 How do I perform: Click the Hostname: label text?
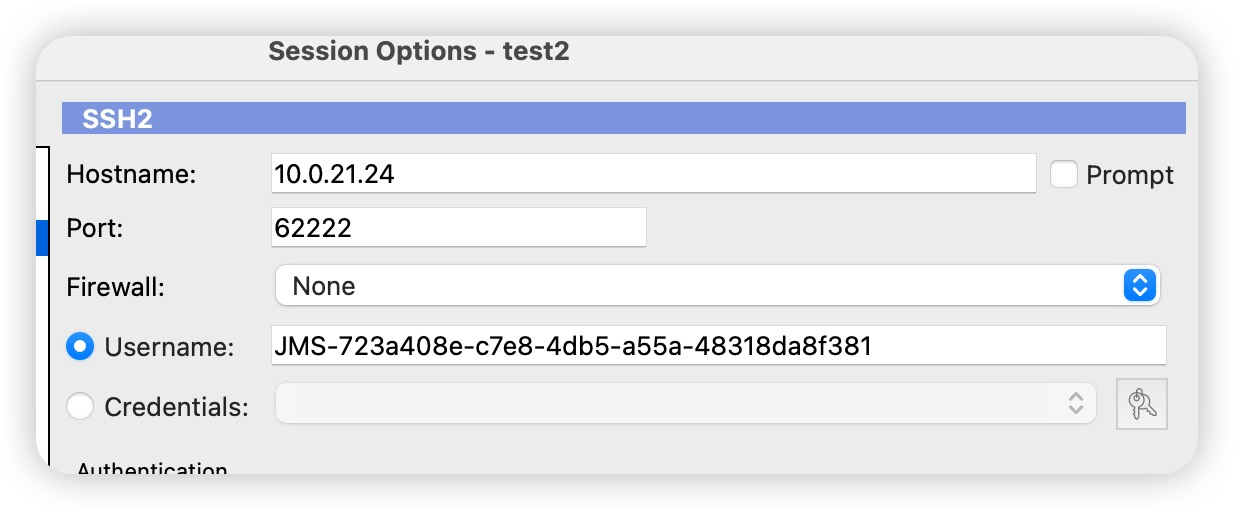131,174
